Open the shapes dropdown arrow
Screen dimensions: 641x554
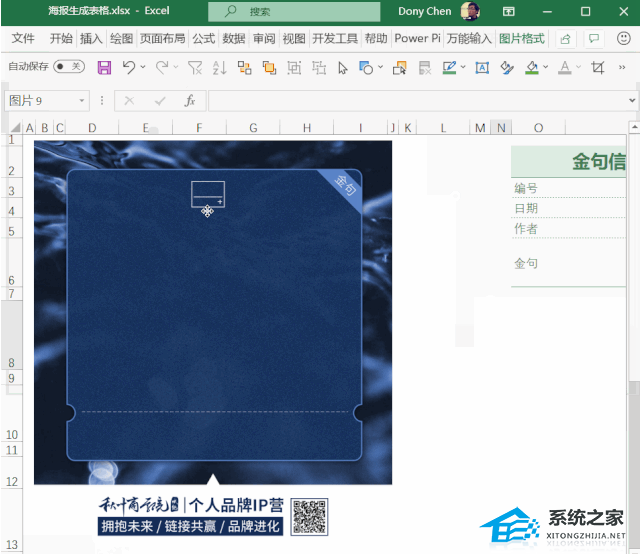pyautogui.click(x=380, y=66)
